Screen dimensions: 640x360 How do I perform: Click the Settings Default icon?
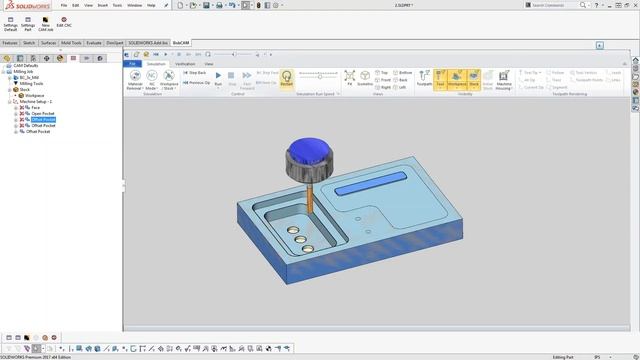point(11,24)
